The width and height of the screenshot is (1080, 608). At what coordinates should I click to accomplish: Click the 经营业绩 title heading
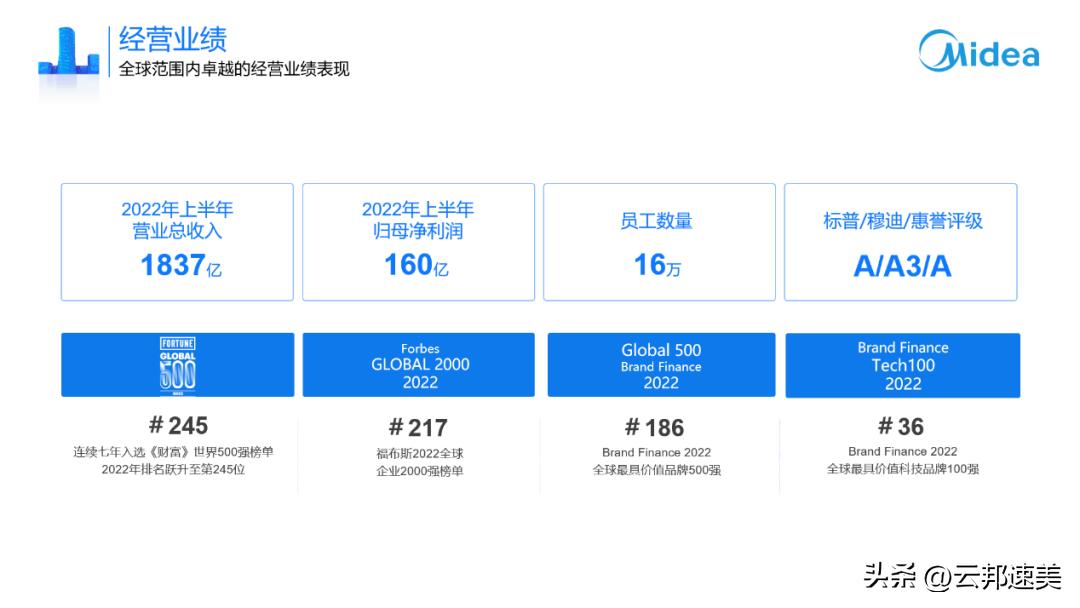pyautogui.click(x=172, y=38)
